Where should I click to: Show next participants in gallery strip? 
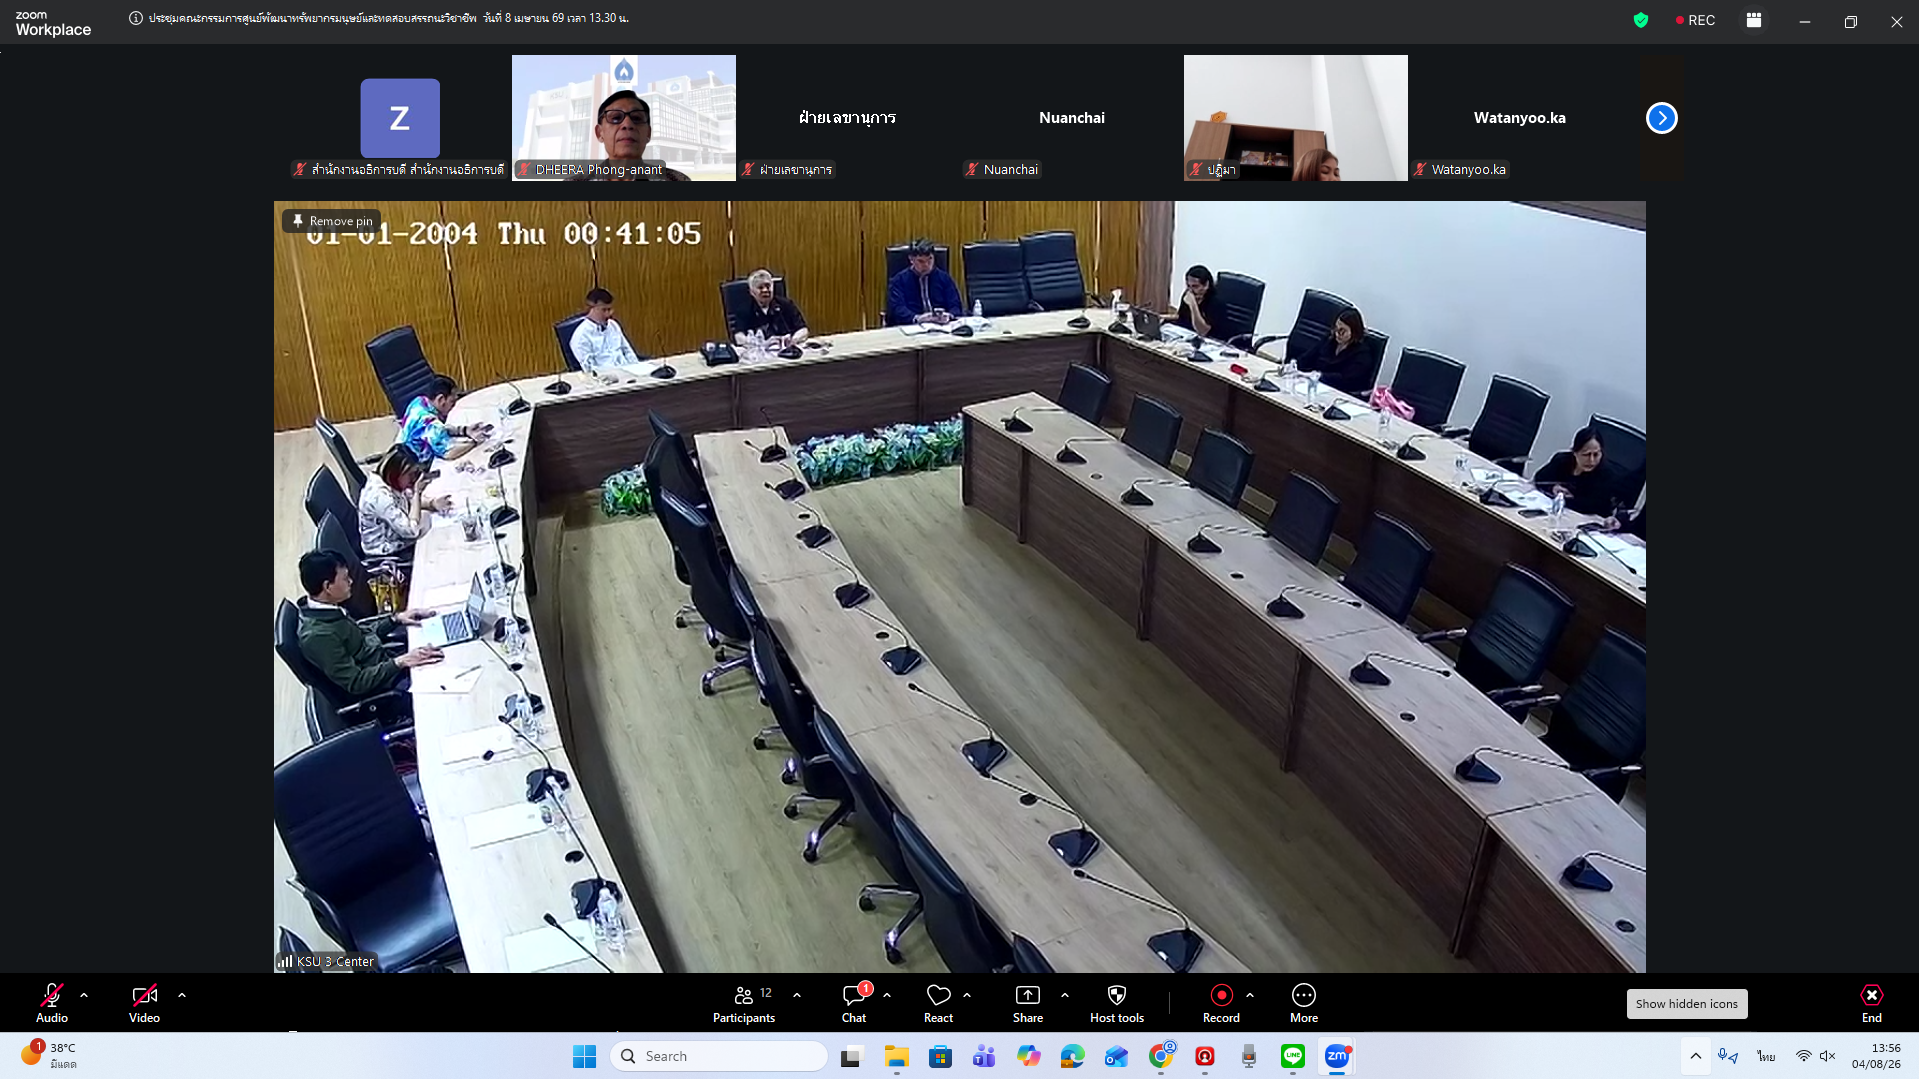[x=1661, y=118]
